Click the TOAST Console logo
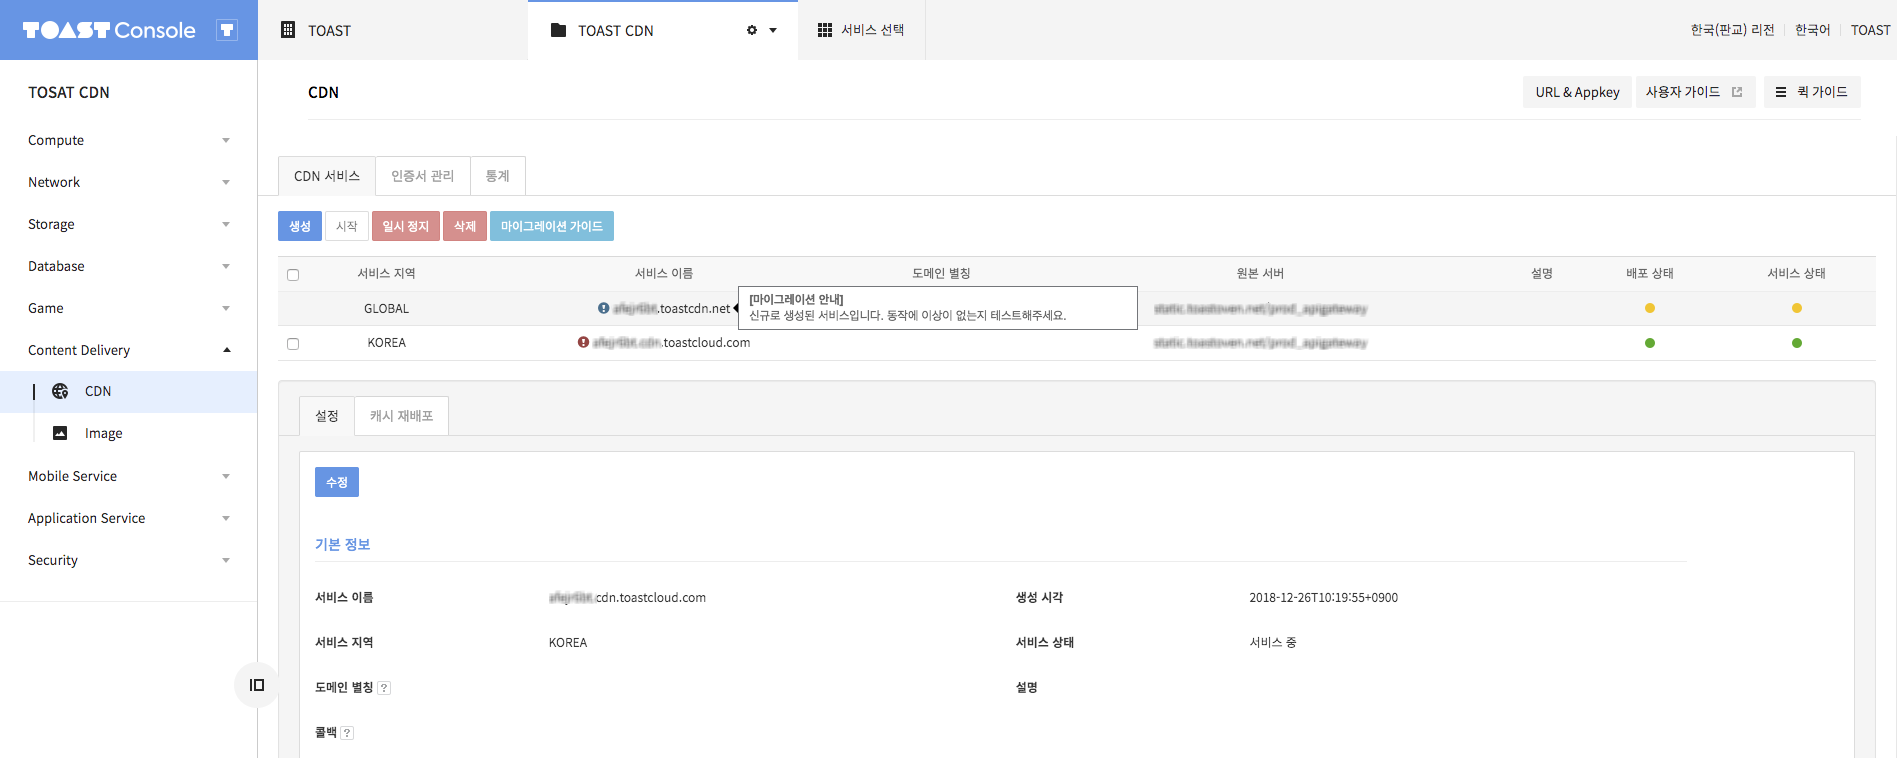Image resolution: width=1897 pixels, height=758 pixels. (109, 30)
